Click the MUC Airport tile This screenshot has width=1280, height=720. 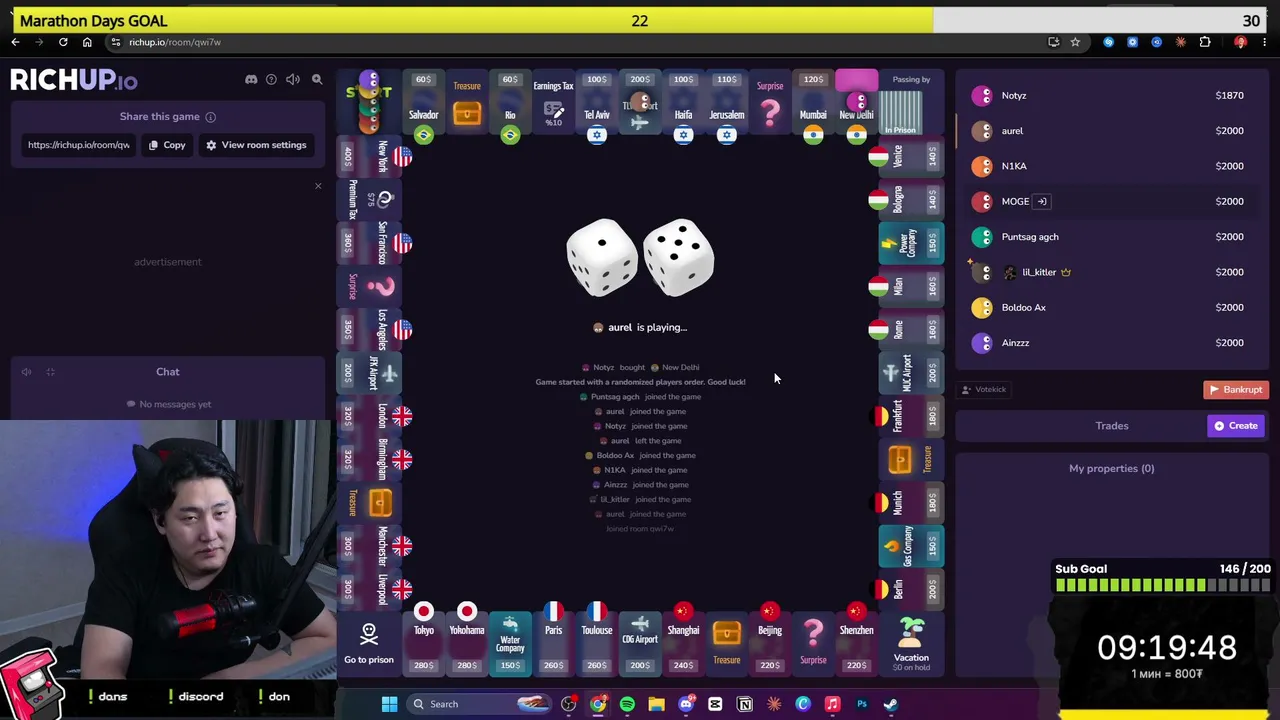pos(910,373)
